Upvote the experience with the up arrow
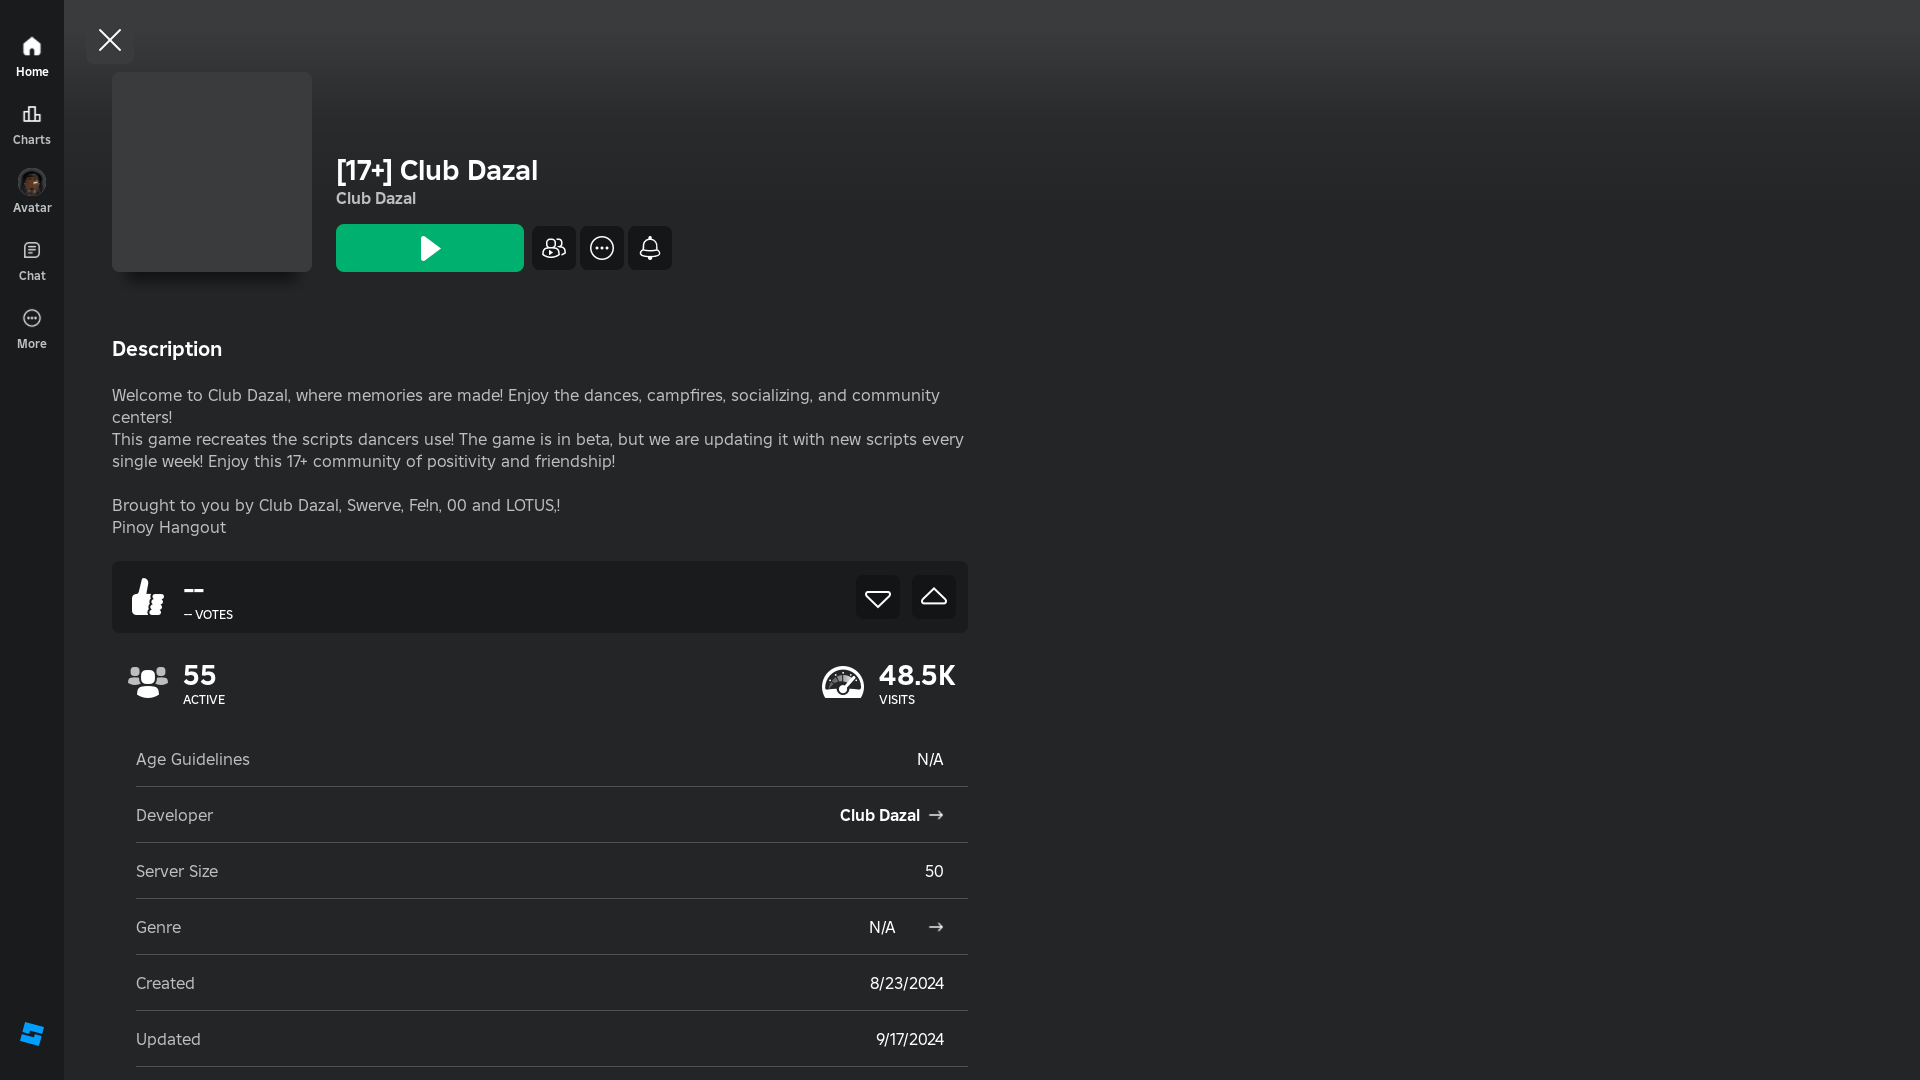Image resolution: width=1920 pixels, height=1080 pixels. coord(934,597)
